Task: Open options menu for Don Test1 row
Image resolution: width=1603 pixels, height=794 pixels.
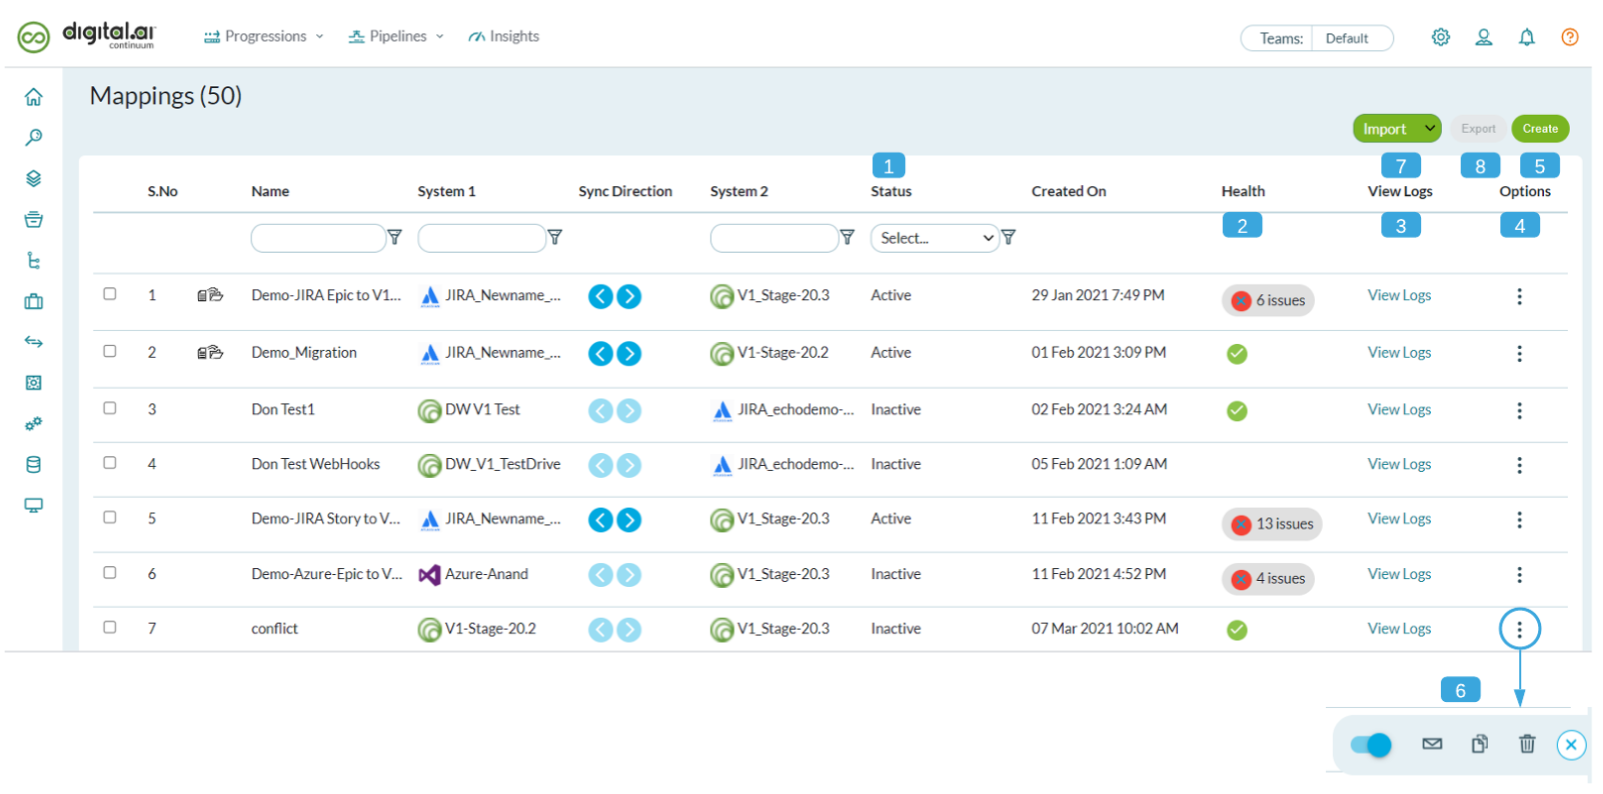Action: (1519, 410)
